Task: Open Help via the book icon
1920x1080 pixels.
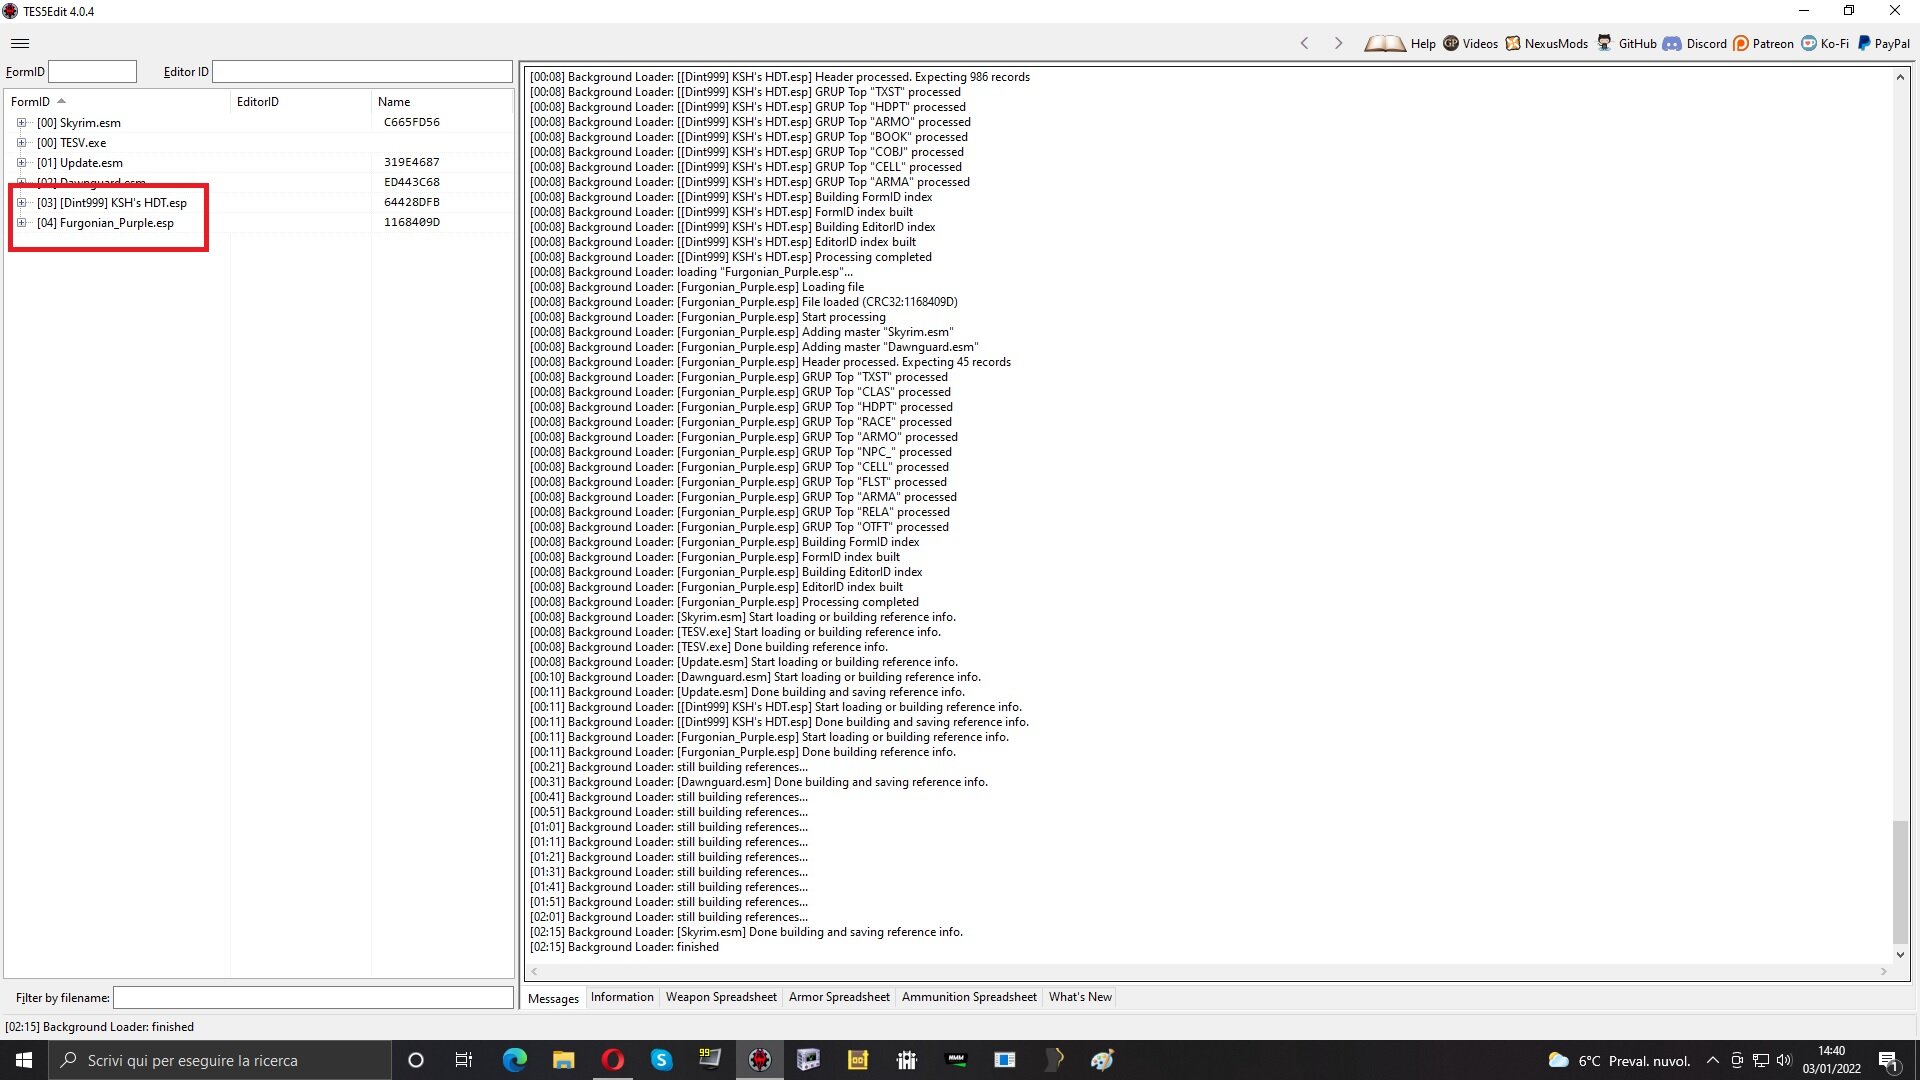Action: (1399, 43)
